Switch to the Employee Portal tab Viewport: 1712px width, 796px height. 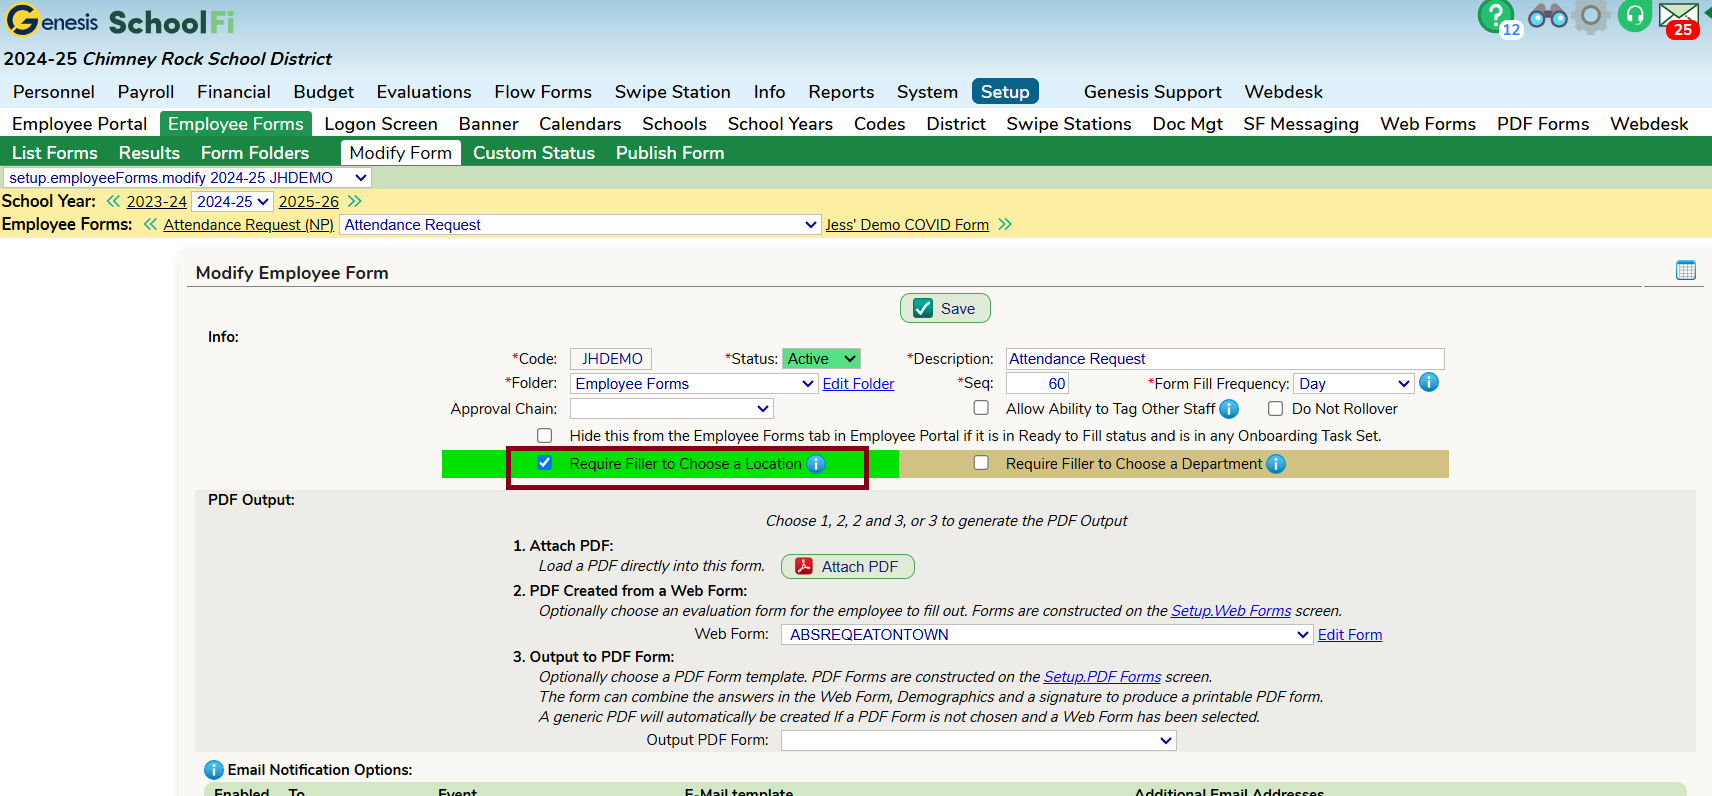click(80, 124)
